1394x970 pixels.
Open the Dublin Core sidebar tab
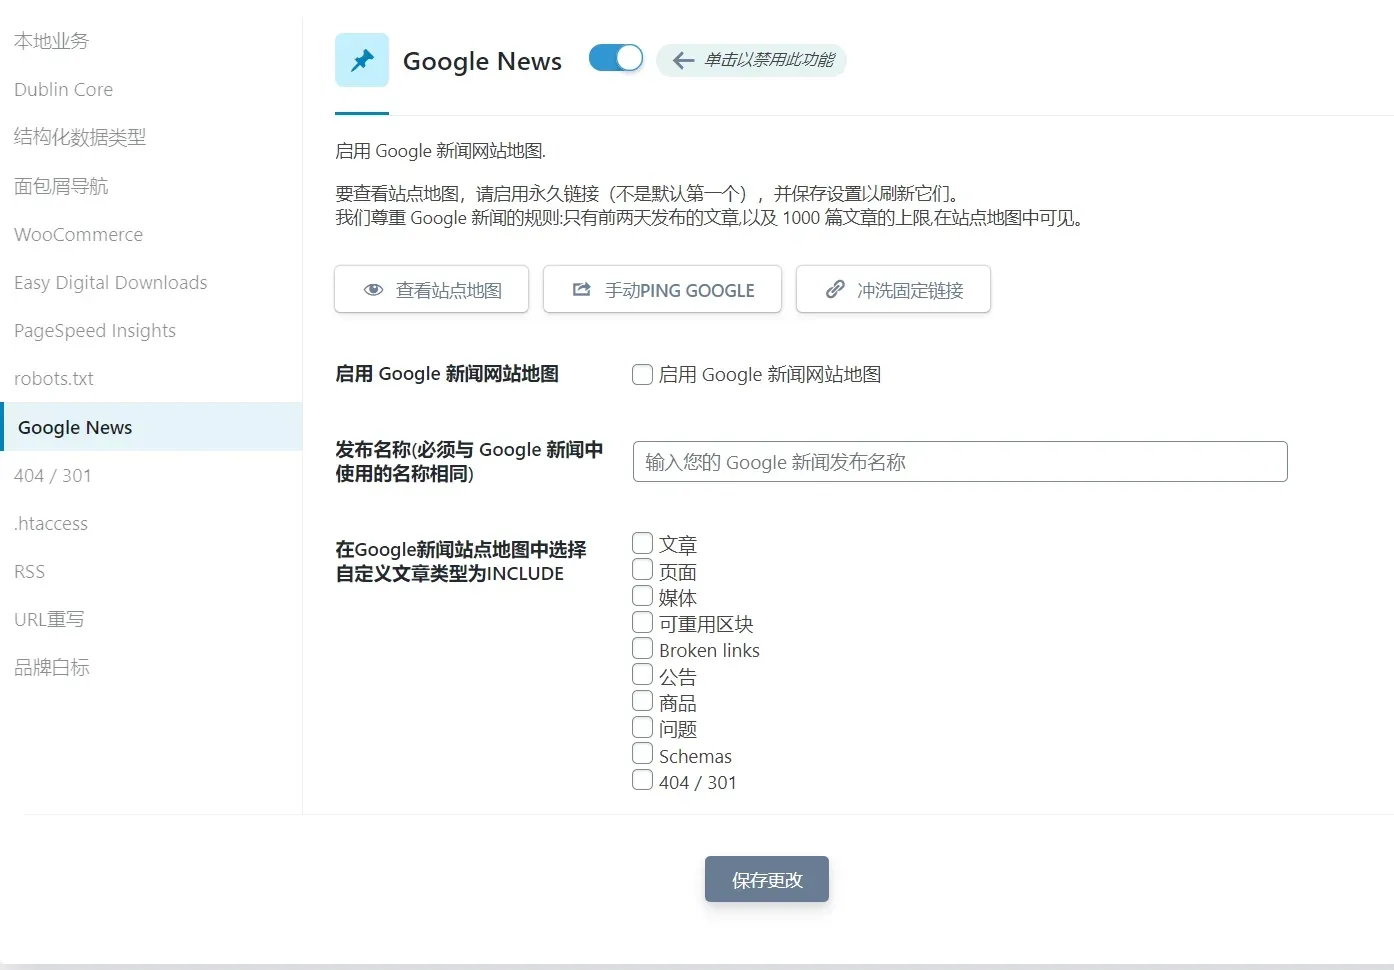151,89
